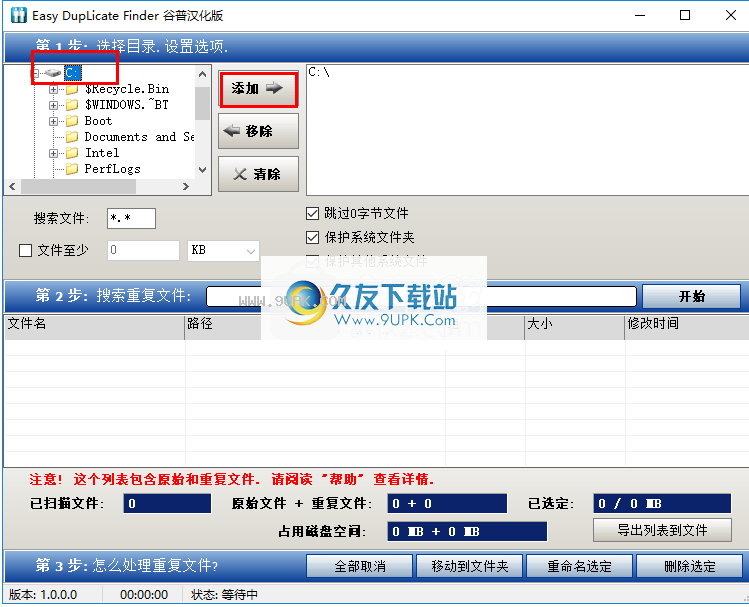Click 重命名选定 button
This screenshot has height=607, width=749.
pos(579,566)
